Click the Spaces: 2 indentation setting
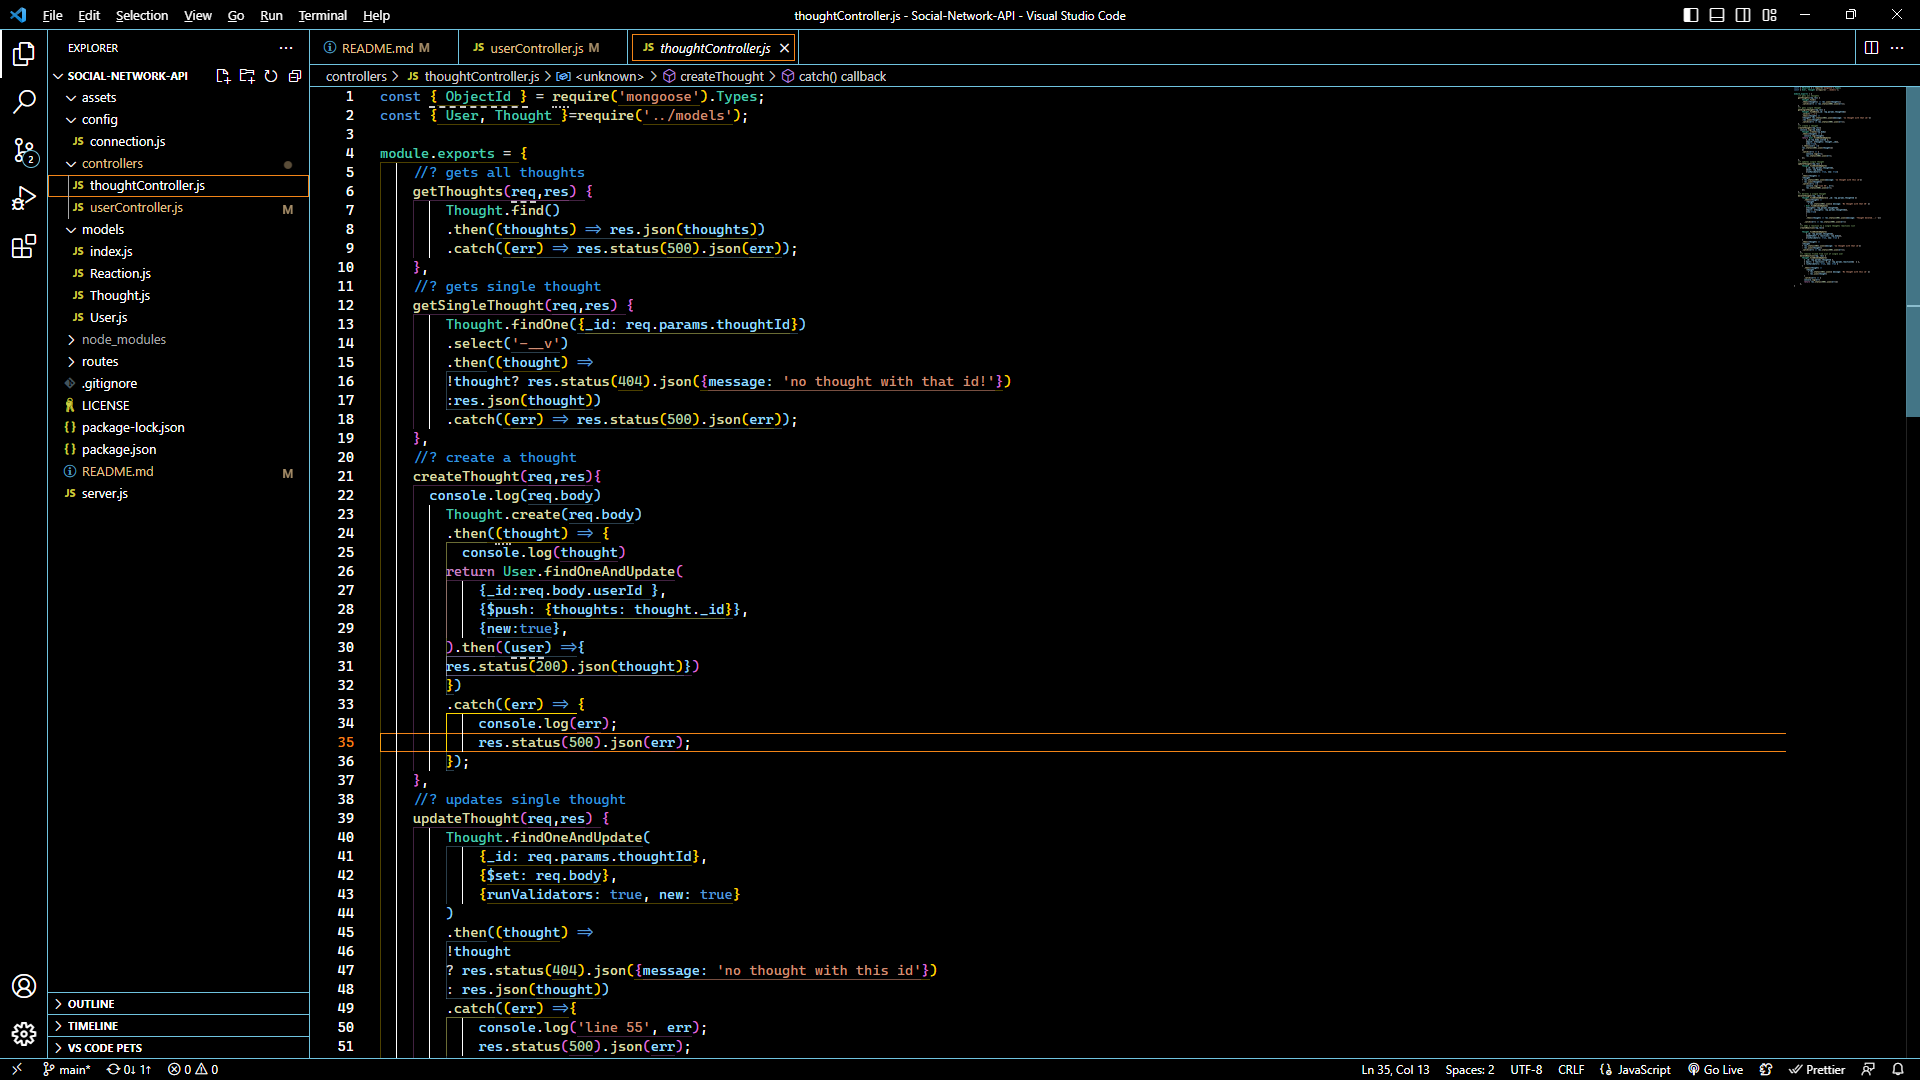The image size is (1920, 1080). (x=1469, y=1069)
